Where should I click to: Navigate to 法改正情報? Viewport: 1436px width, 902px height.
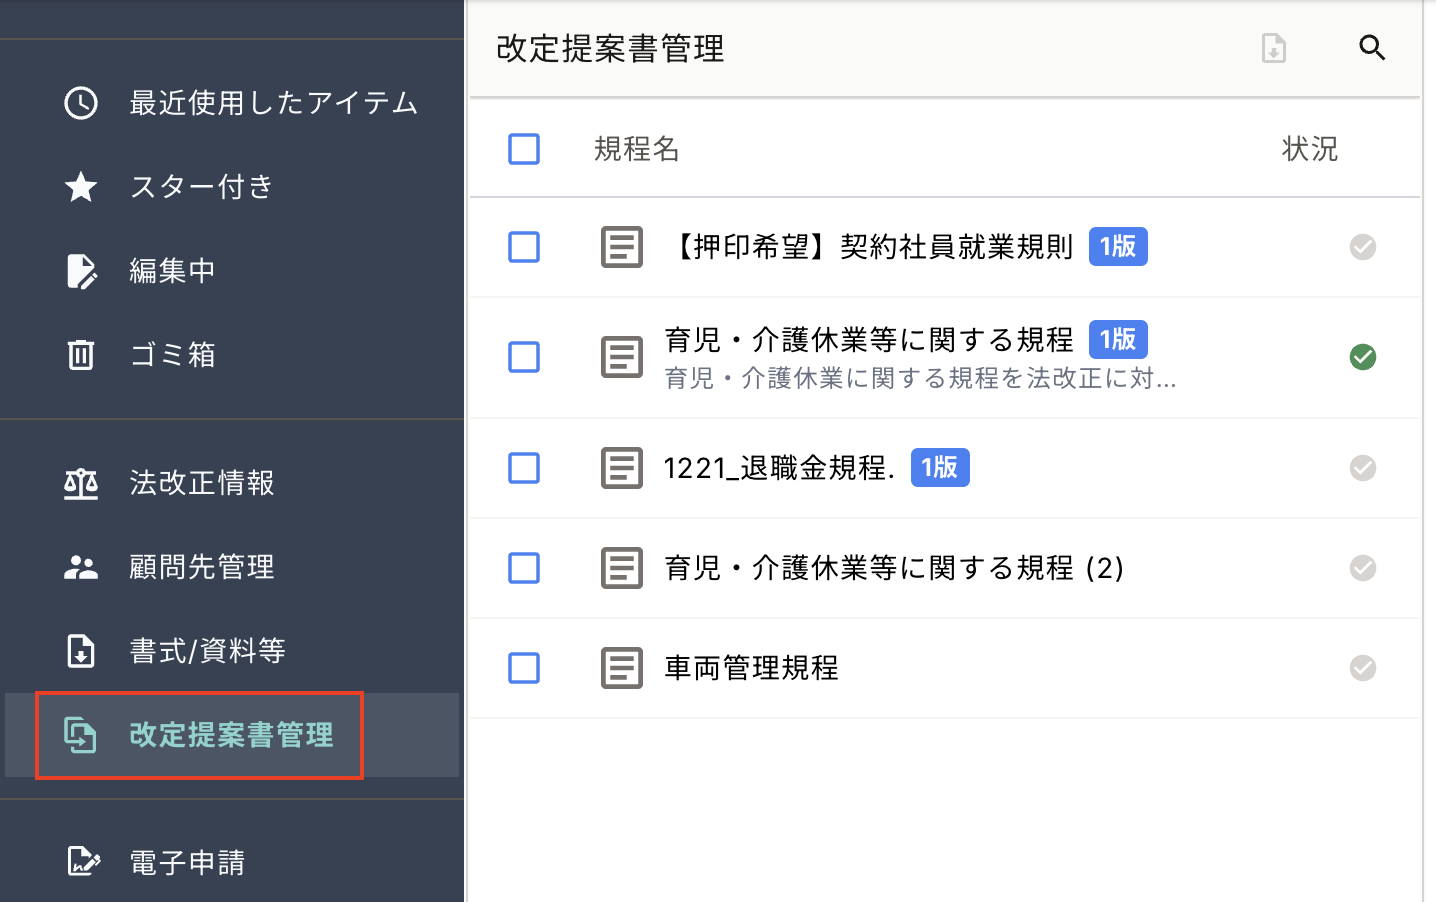(x=201, y=483)
